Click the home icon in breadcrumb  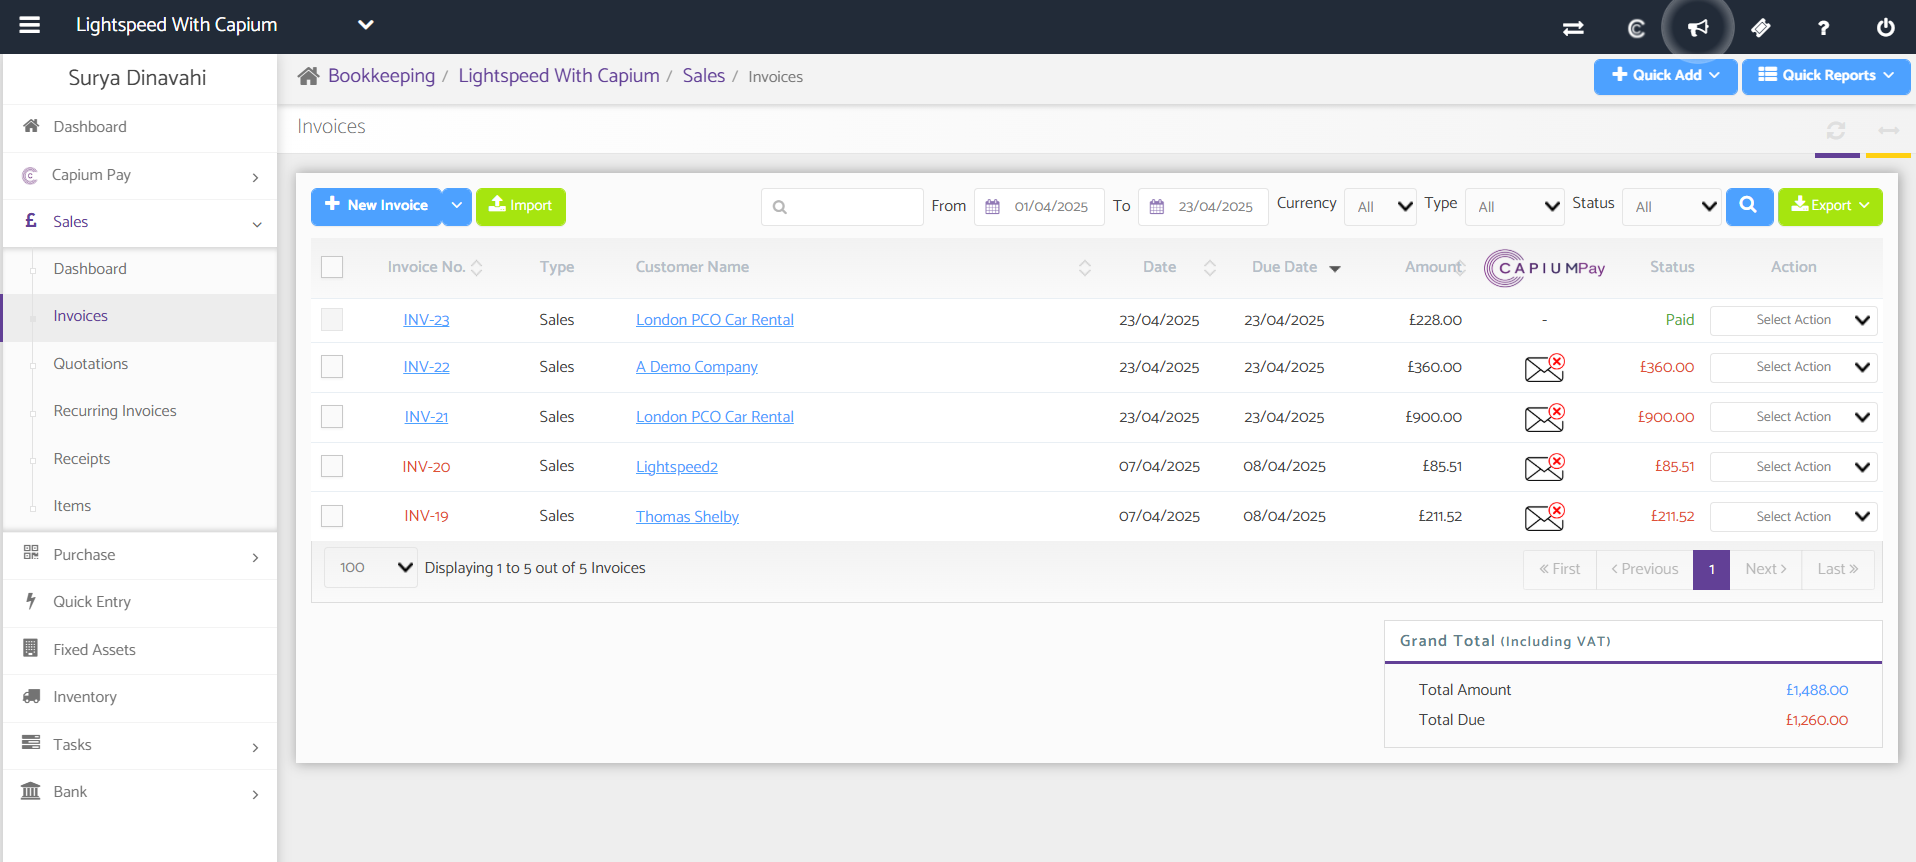pos(308,76)
